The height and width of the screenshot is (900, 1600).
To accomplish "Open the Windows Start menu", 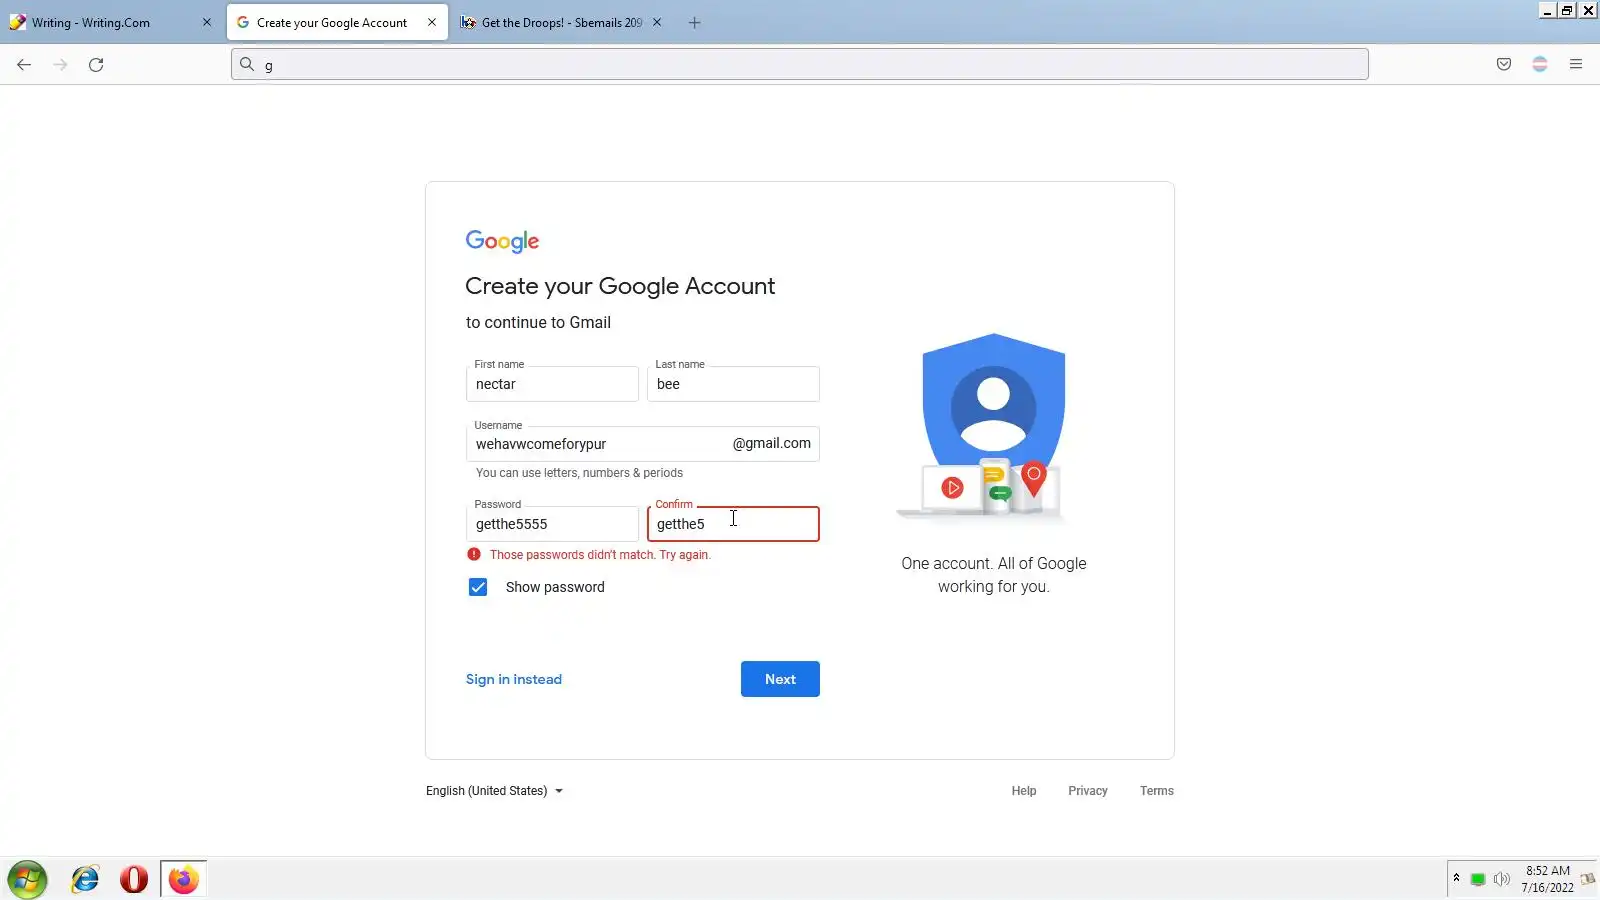I will 27,880.
